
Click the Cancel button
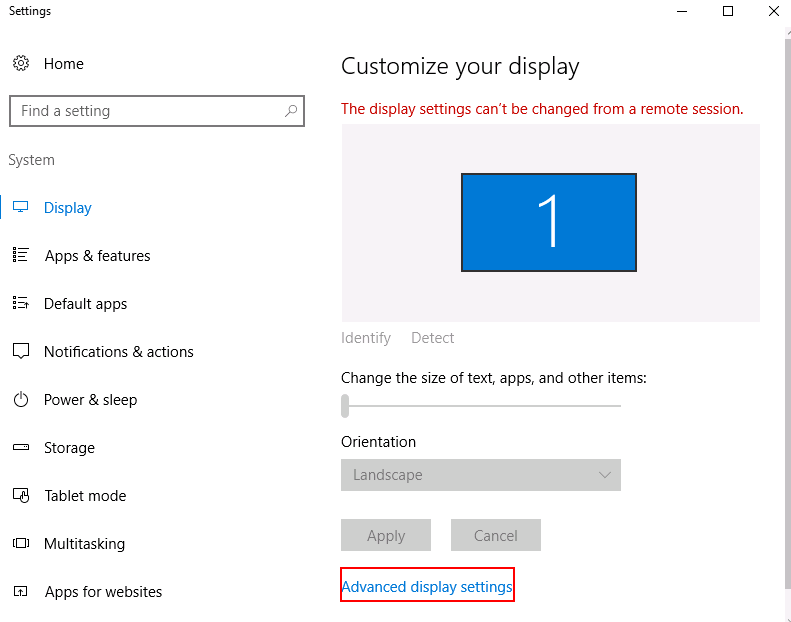(x=496, y=535)
